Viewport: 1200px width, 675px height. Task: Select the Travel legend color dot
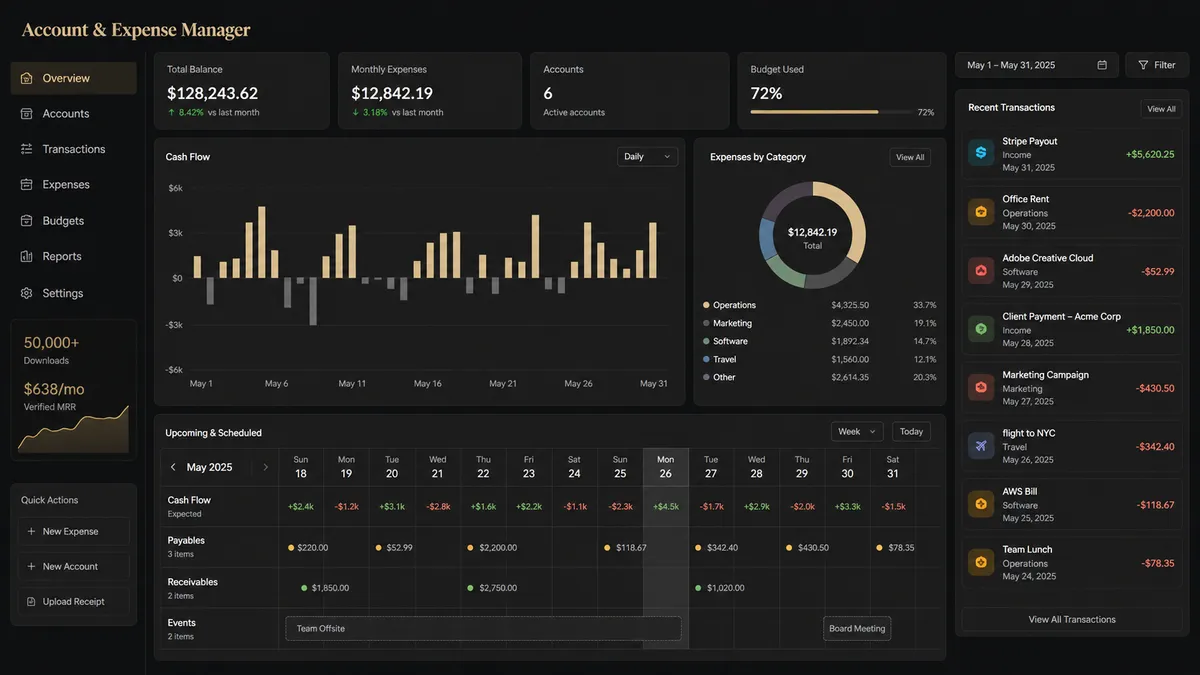point(706,359)
